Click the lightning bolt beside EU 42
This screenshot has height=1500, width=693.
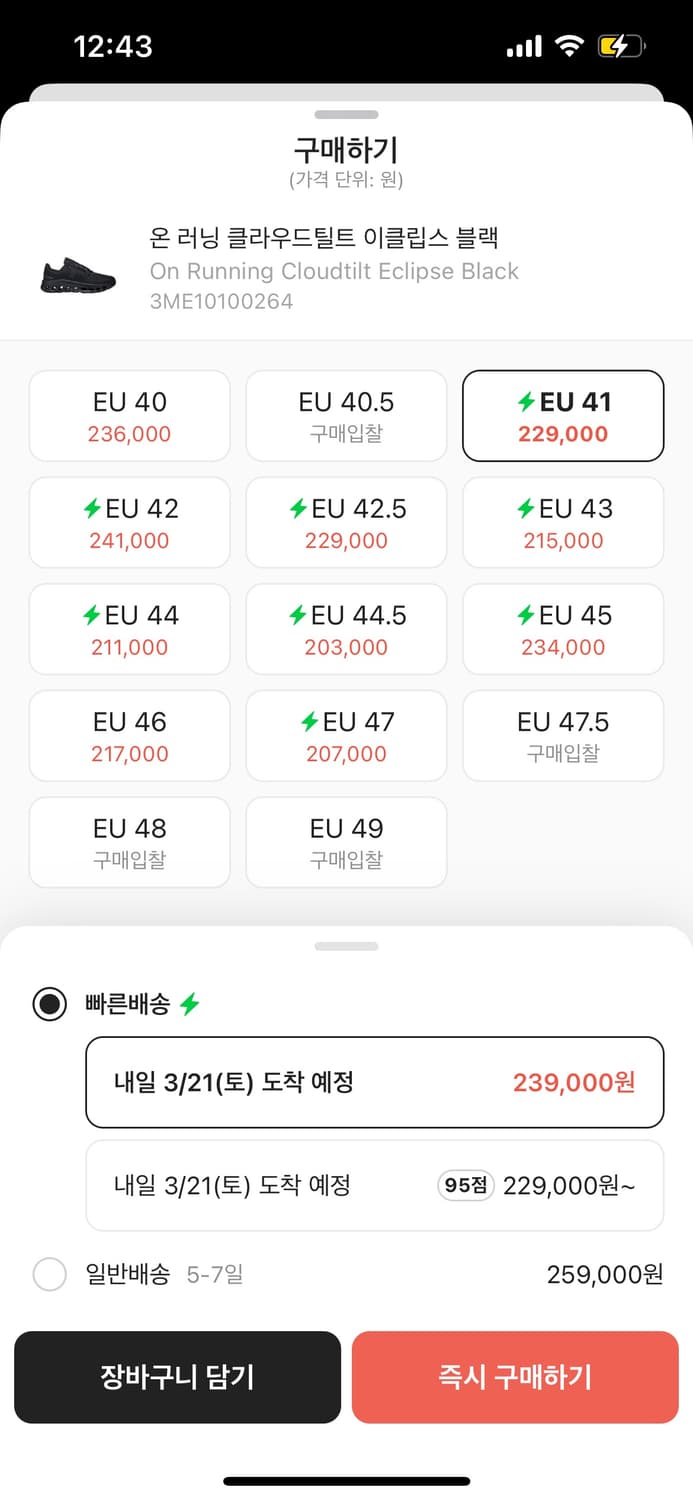pos(93,508)
